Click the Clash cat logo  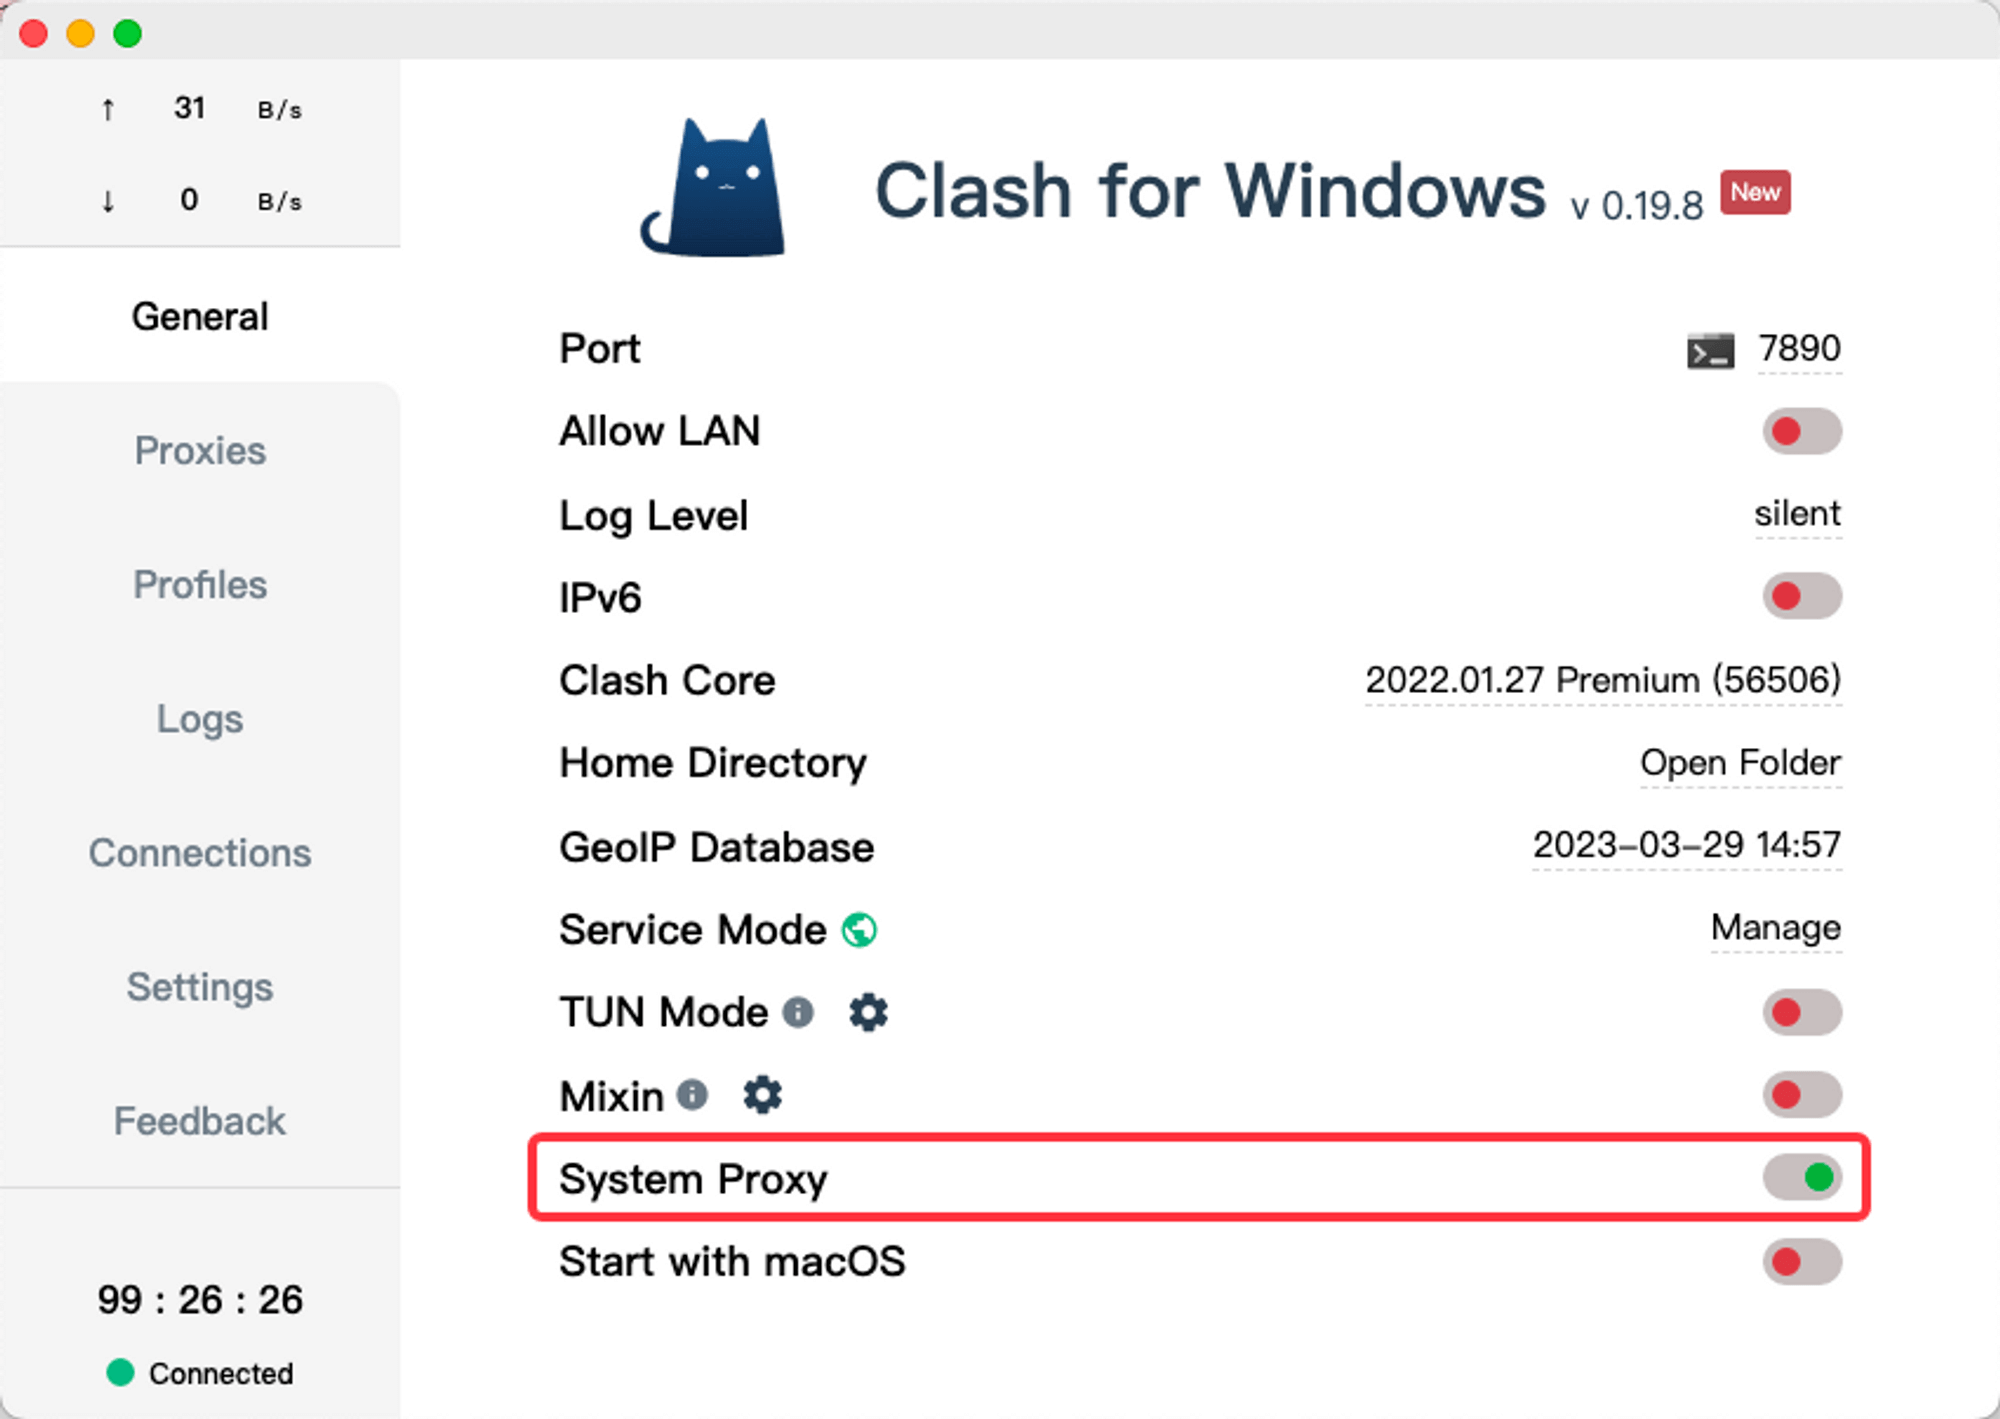pos(714,187)
